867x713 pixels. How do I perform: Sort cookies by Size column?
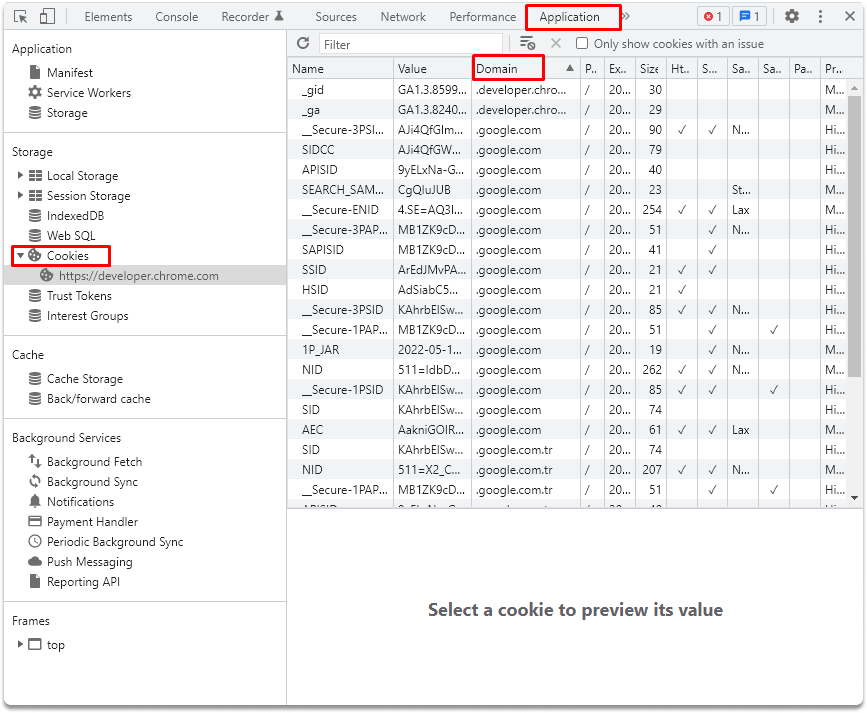tap(650, 69)
